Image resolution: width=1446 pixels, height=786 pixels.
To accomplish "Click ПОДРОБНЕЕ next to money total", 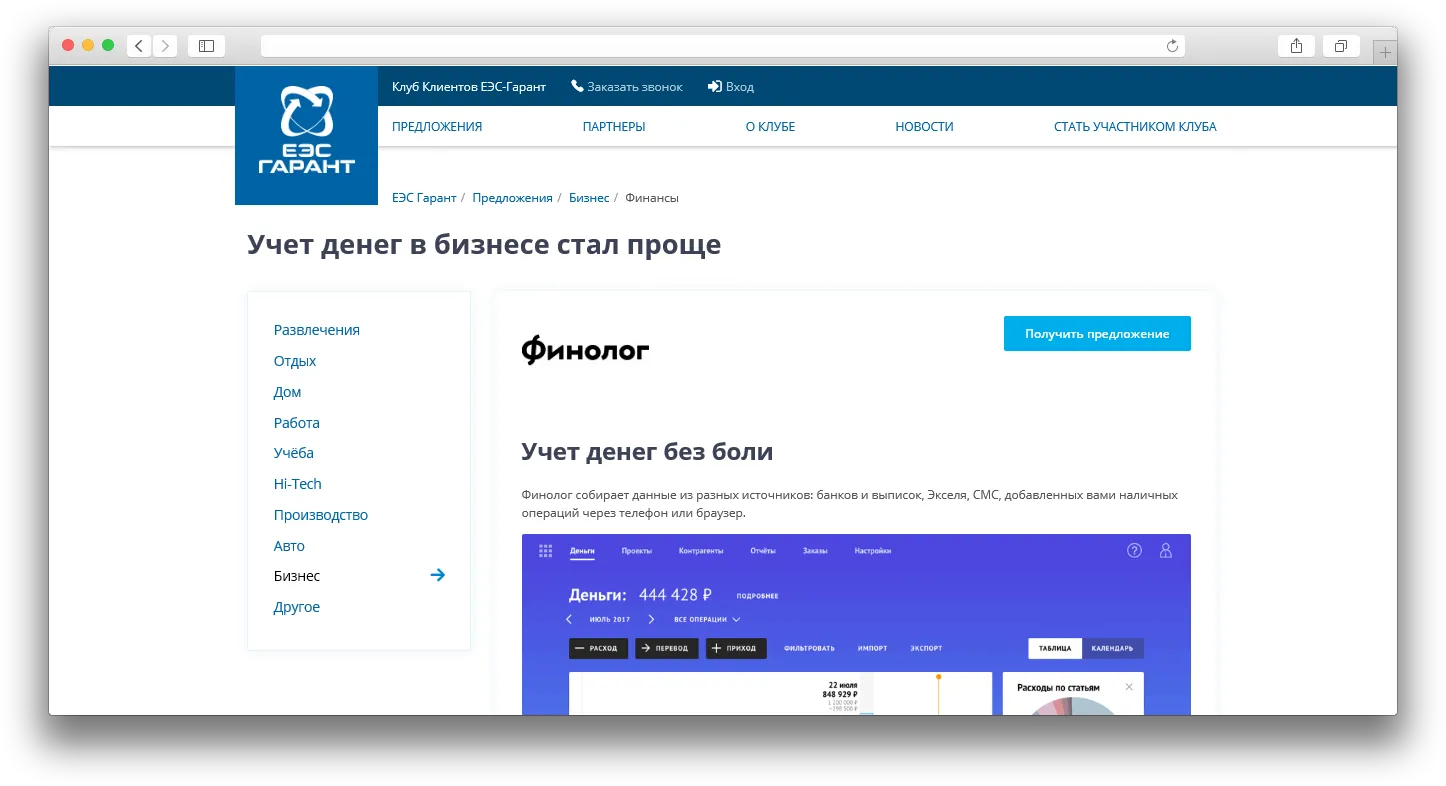I will pyautogui.click(x=757, y=596).
